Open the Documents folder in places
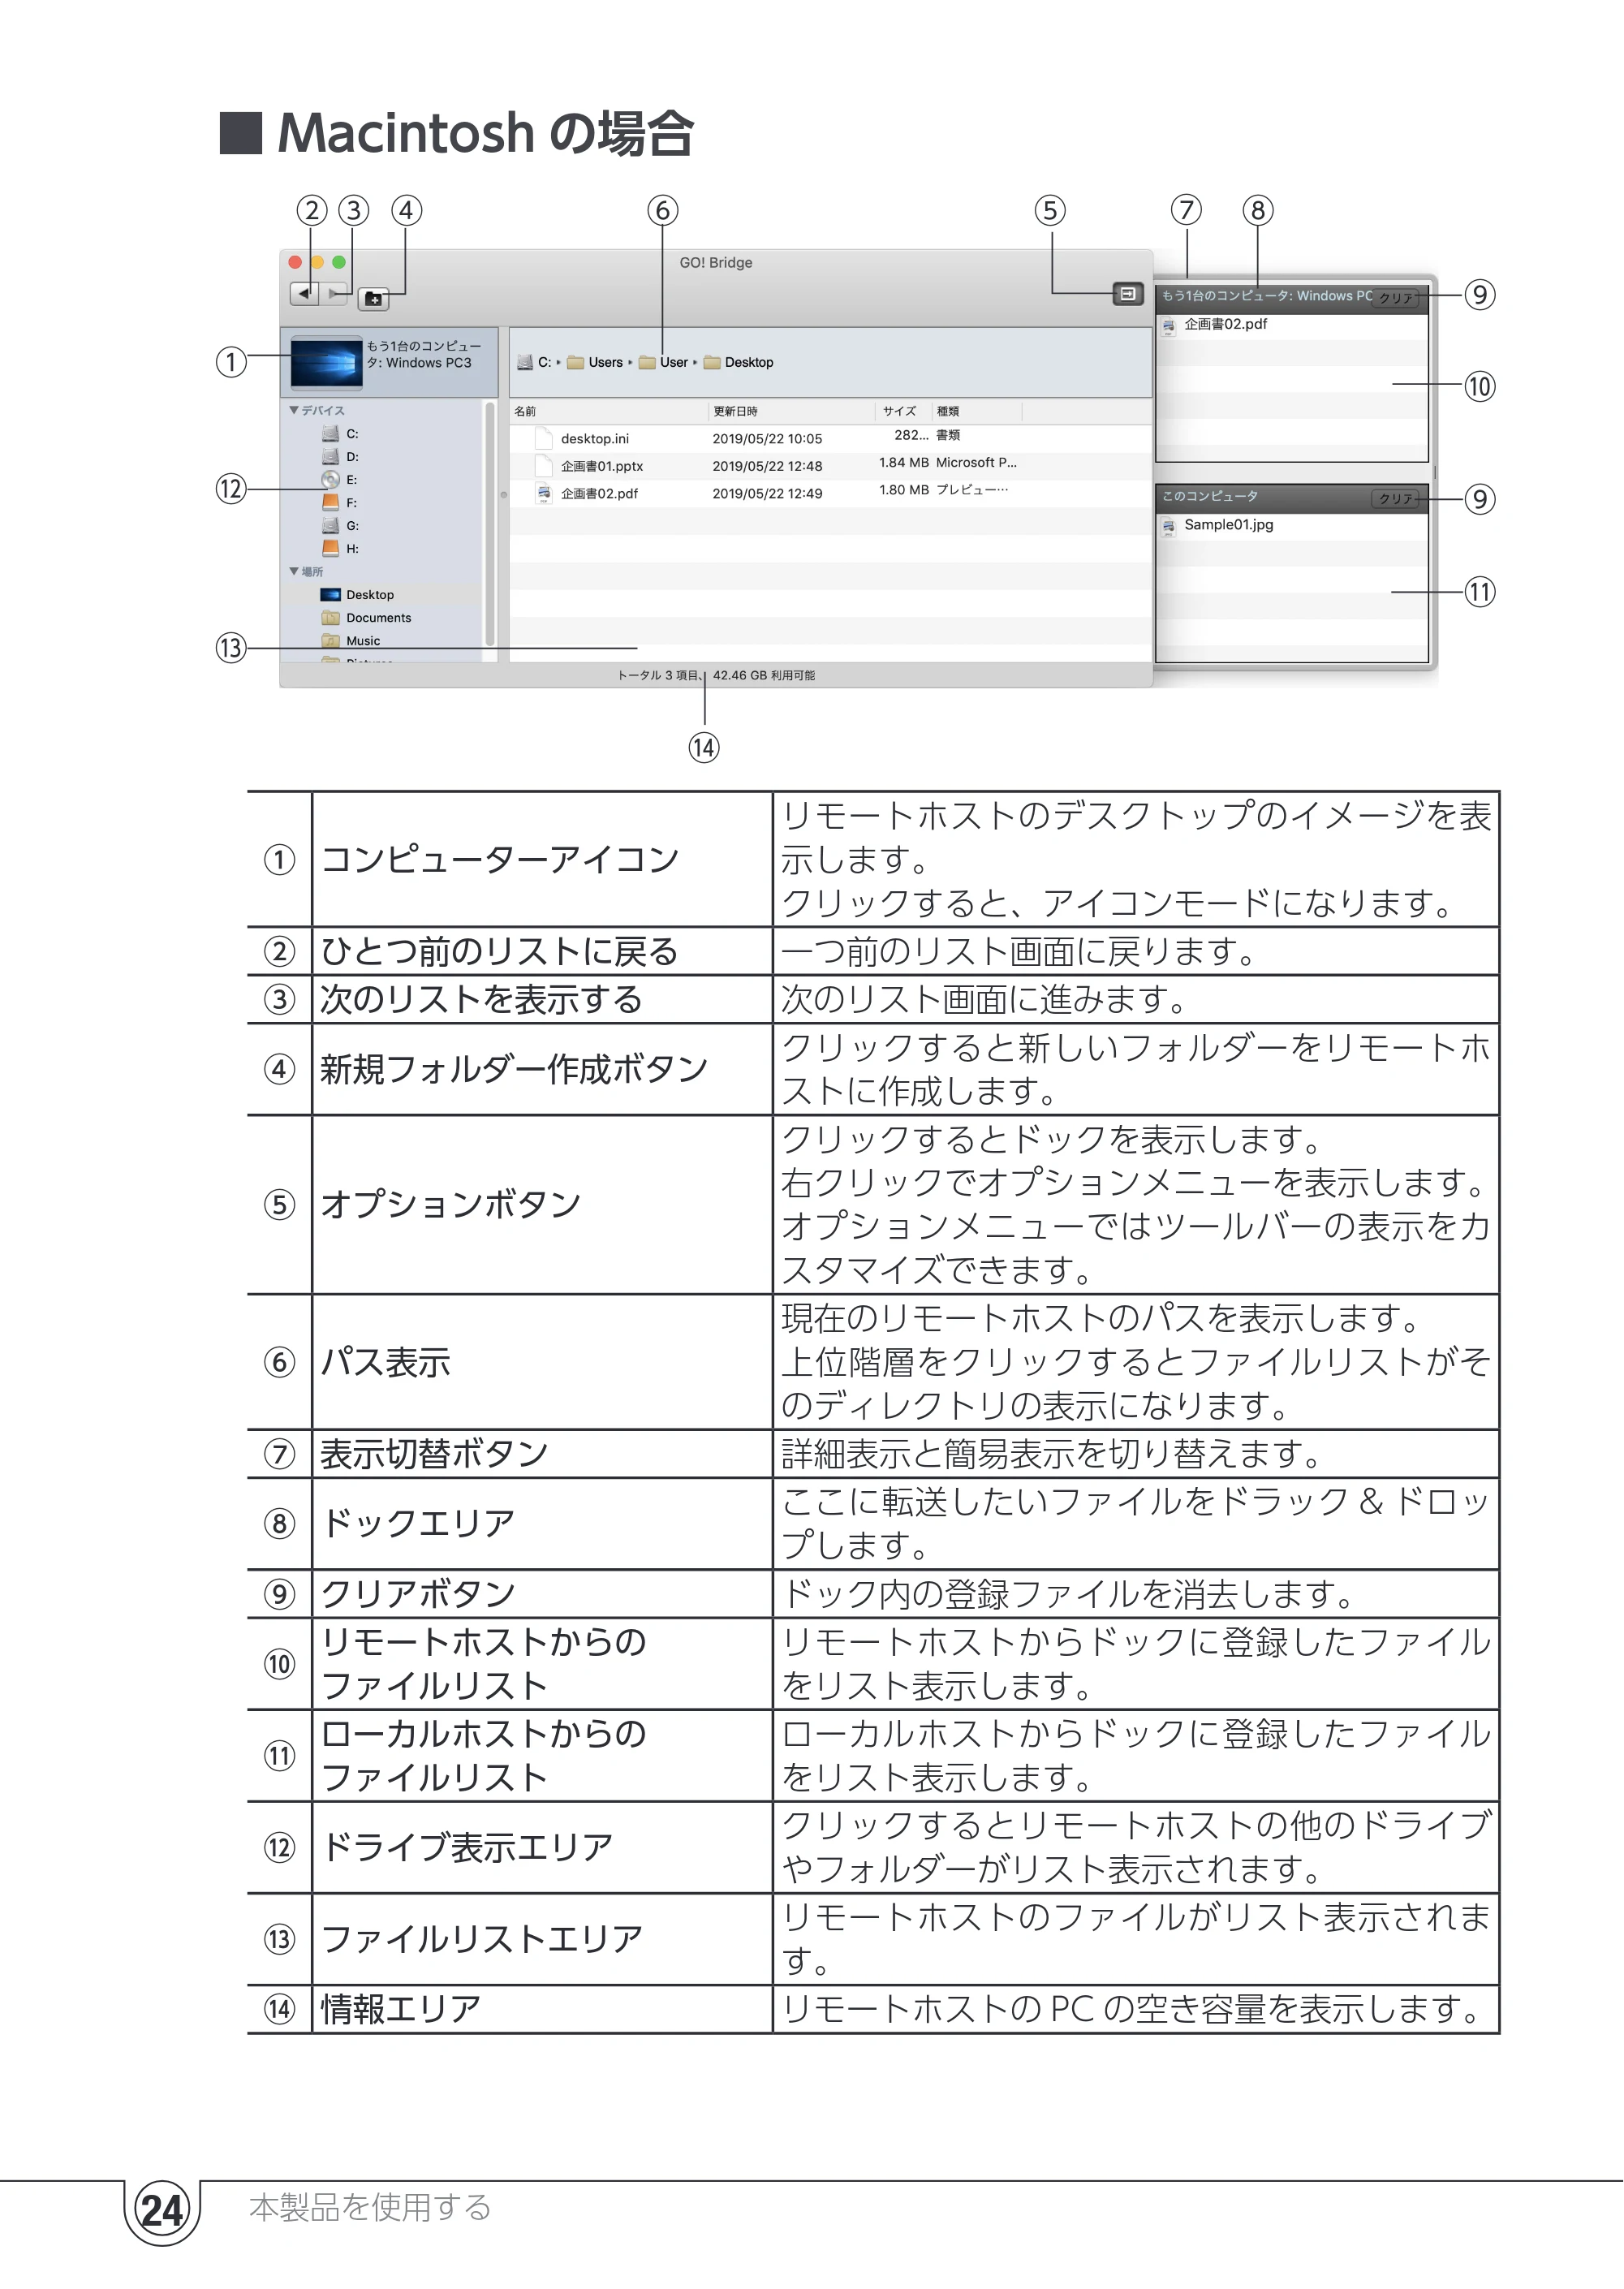The width and height of the screenshot is (1624, 2289). click(366, 618)
